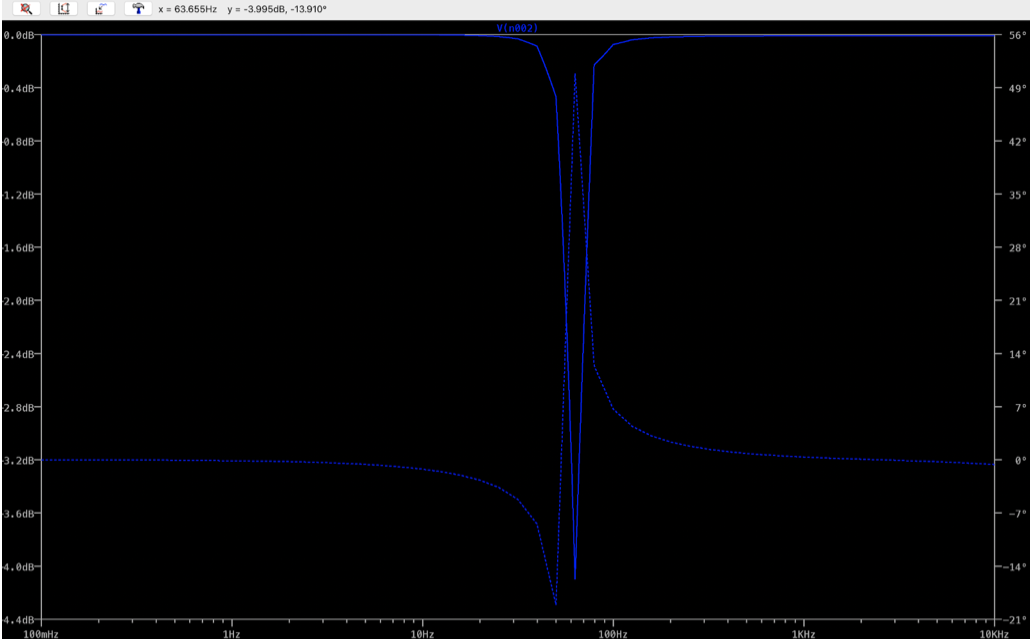The height and width of the screenshot is (642, 1030).
Task: Click the dotted phase trace dip below -14°
Action: 556,603
